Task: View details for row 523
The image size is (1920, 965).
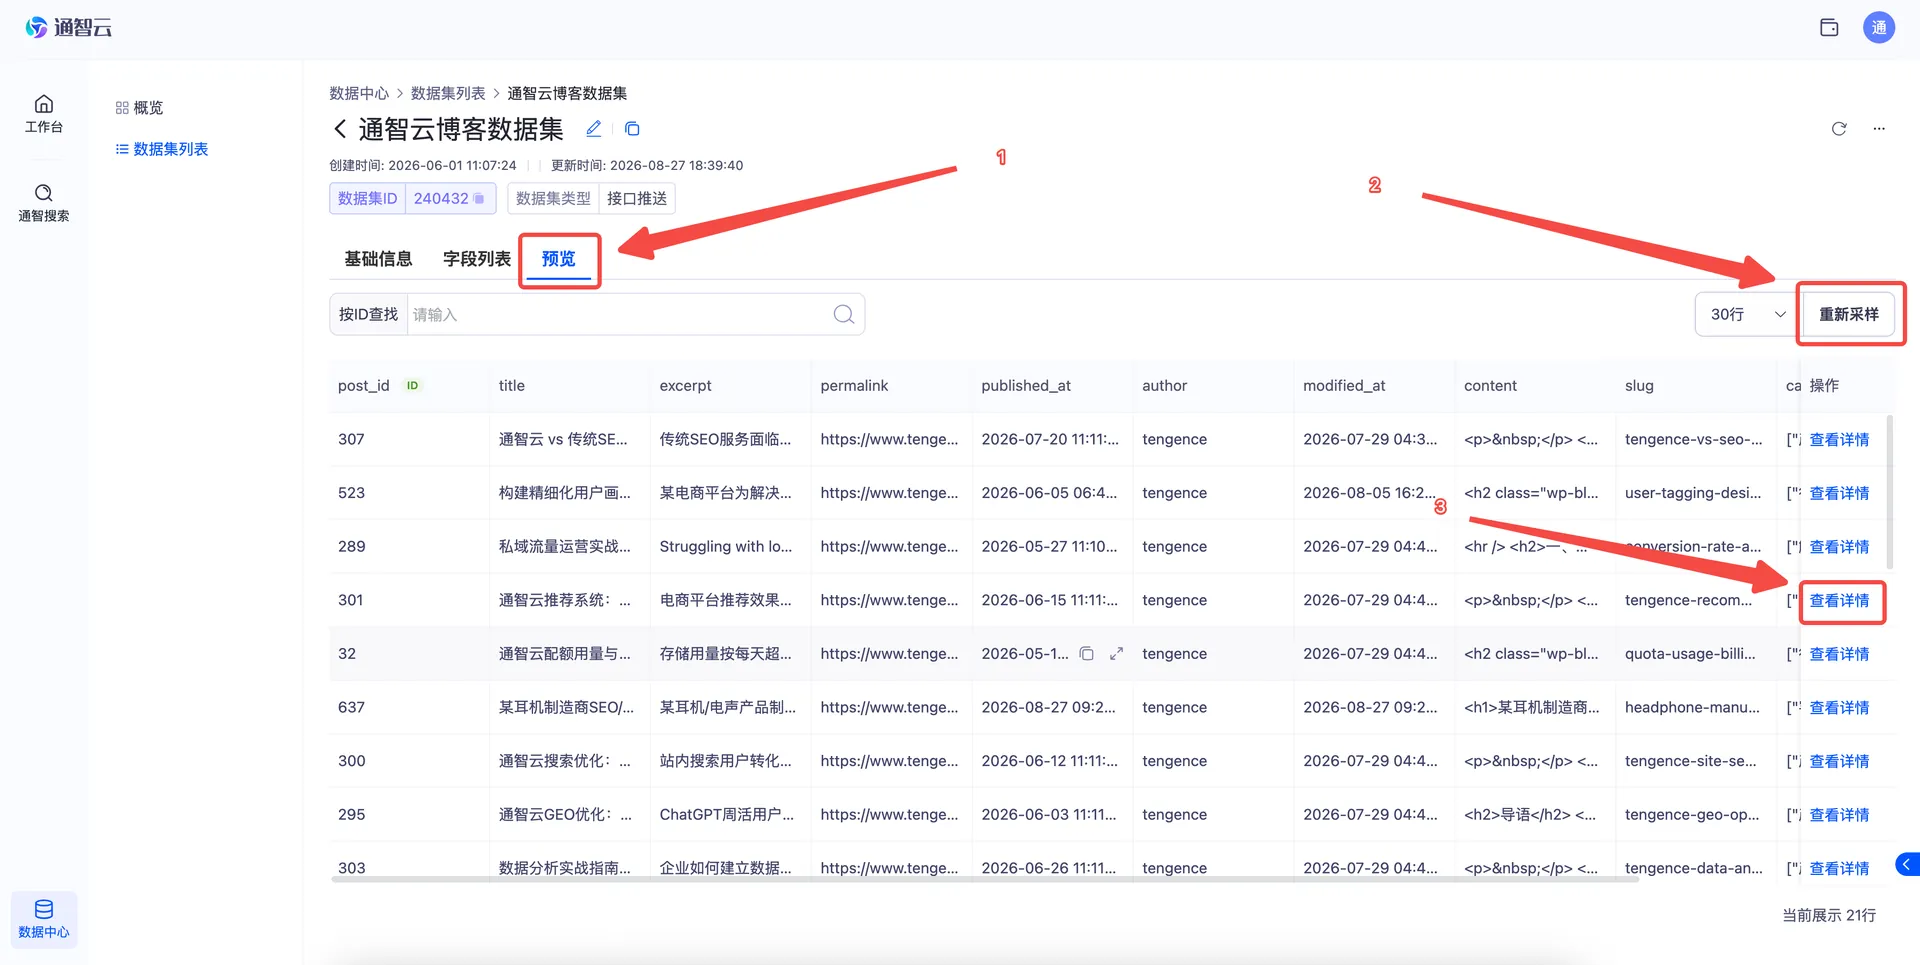Action: click(1839, 493)
